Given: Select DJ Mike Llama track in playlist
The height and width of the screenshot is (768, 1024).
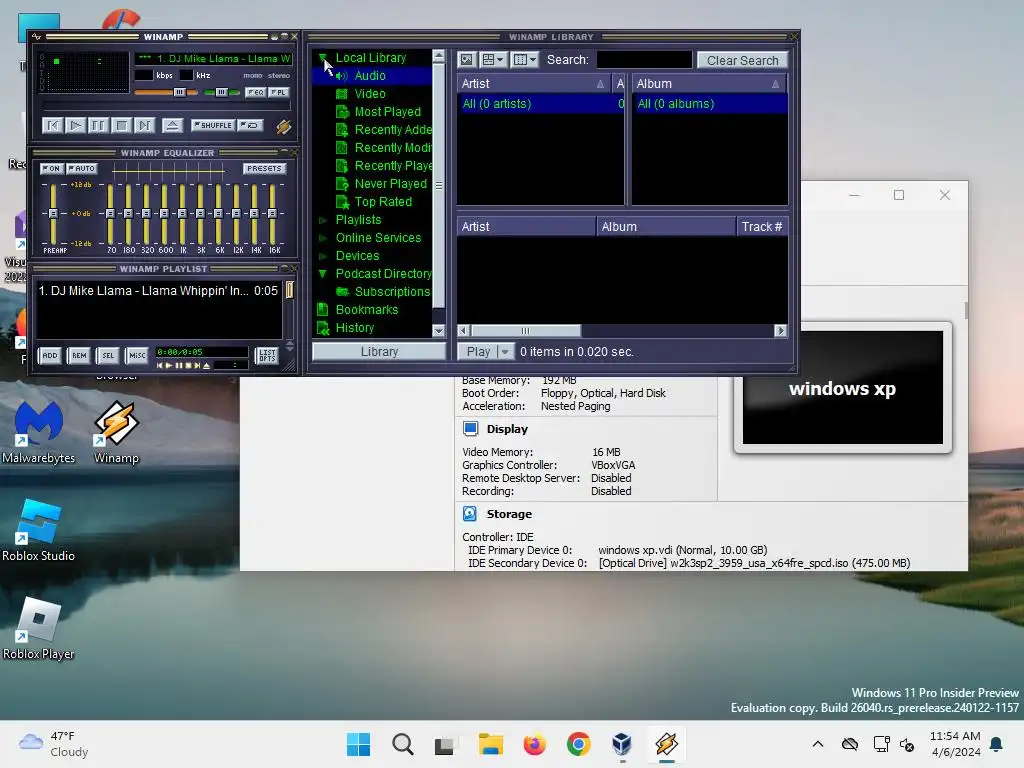Looking at the screenshot, I should [158, 291].
